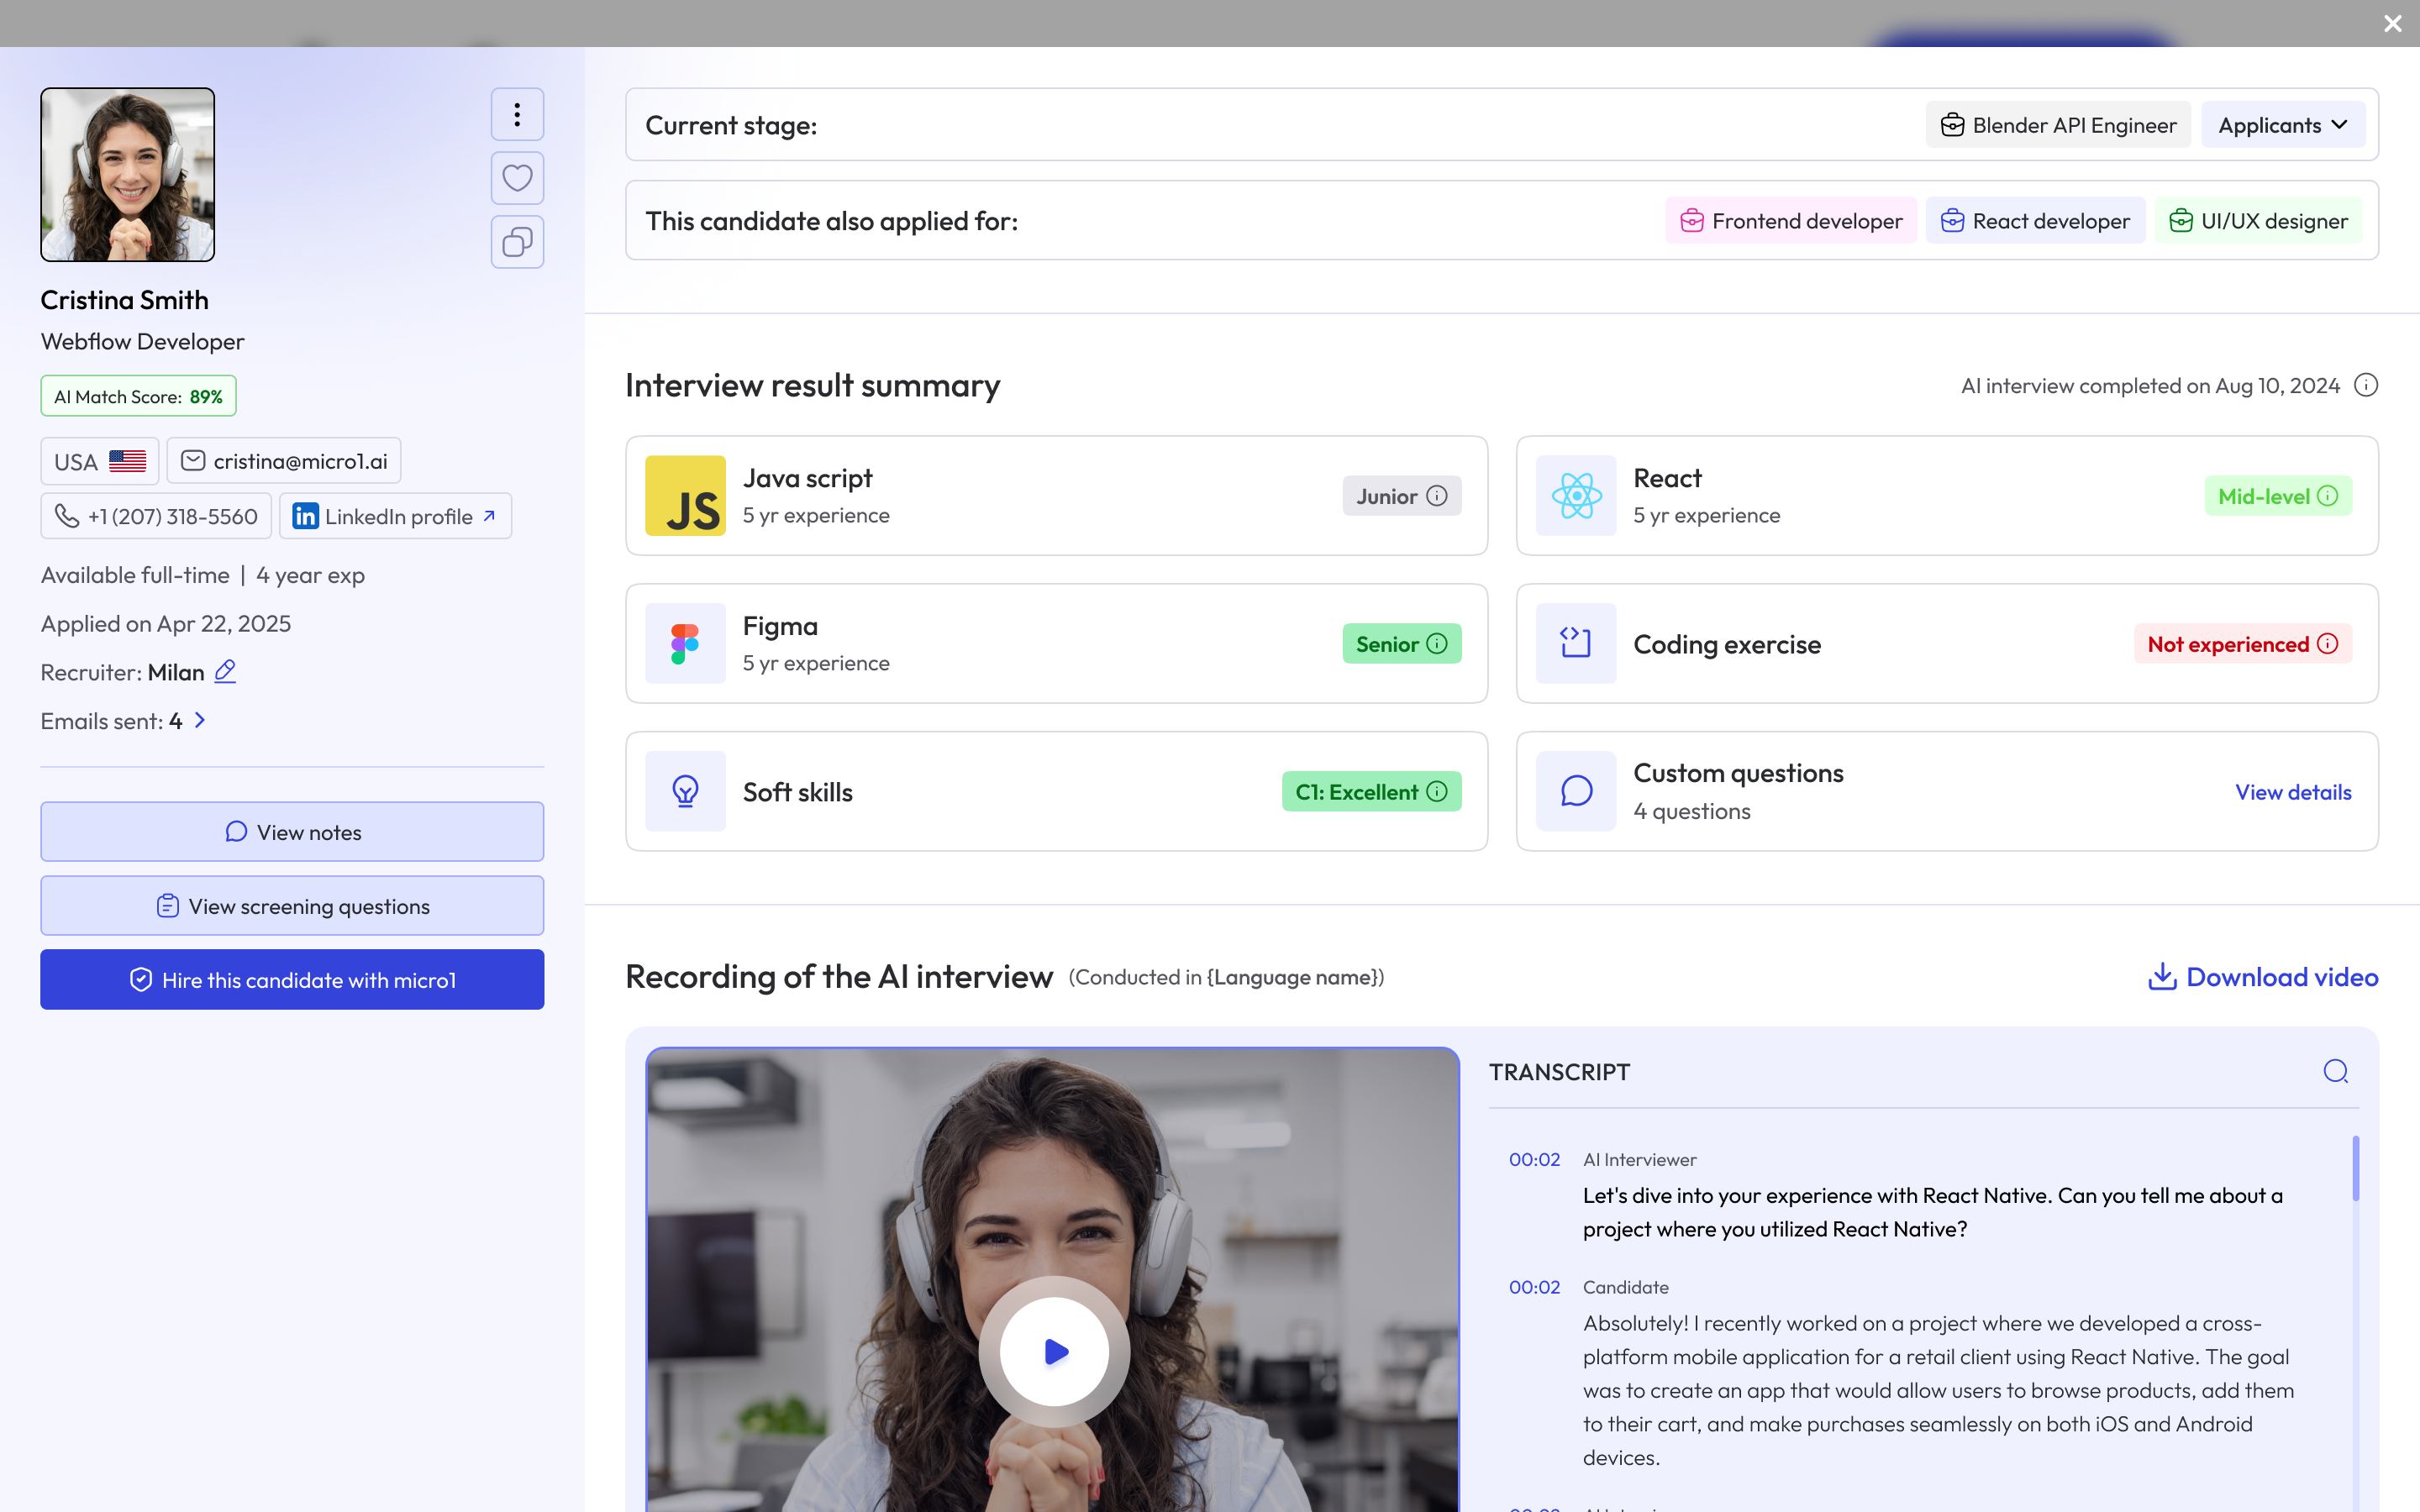Open View details for custom questions
This screenshot has height=1512, width=2420.
coord(2292,792)
